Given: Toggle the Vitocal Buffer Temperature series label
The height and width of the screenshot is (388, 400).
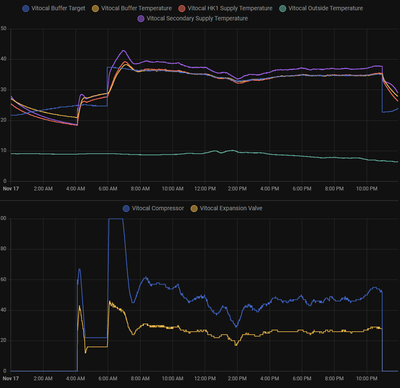Looking at the screenshot, I should coord(136,8).
